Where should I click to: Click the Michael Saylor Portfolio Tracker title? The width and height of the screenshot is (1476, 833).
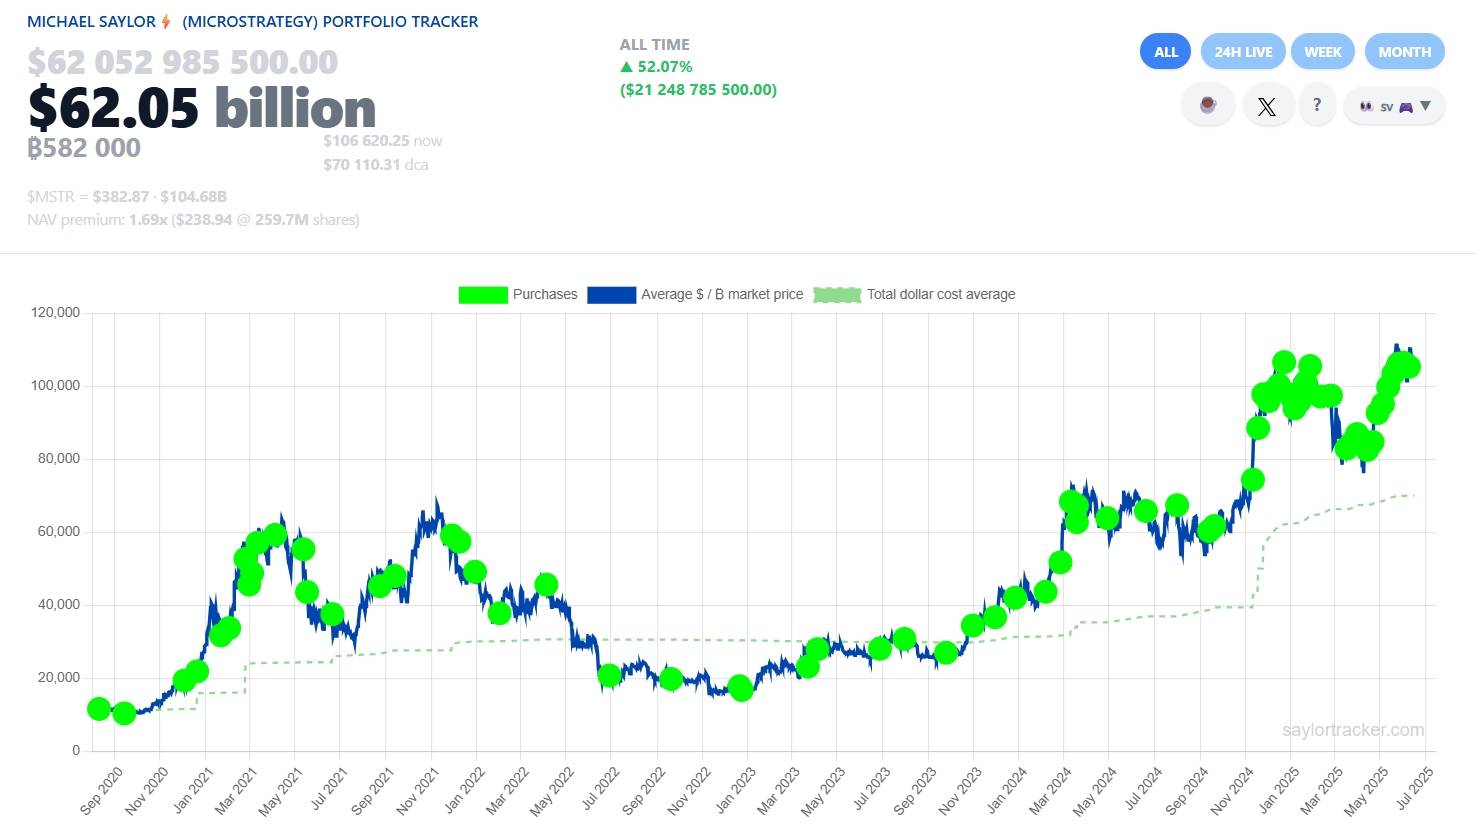[x=253, y=21]
